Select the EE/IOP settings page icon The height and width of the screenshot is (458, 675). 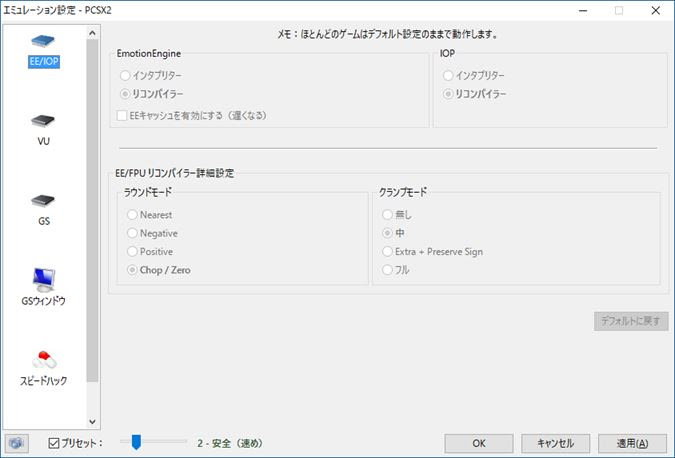point(43,51)
